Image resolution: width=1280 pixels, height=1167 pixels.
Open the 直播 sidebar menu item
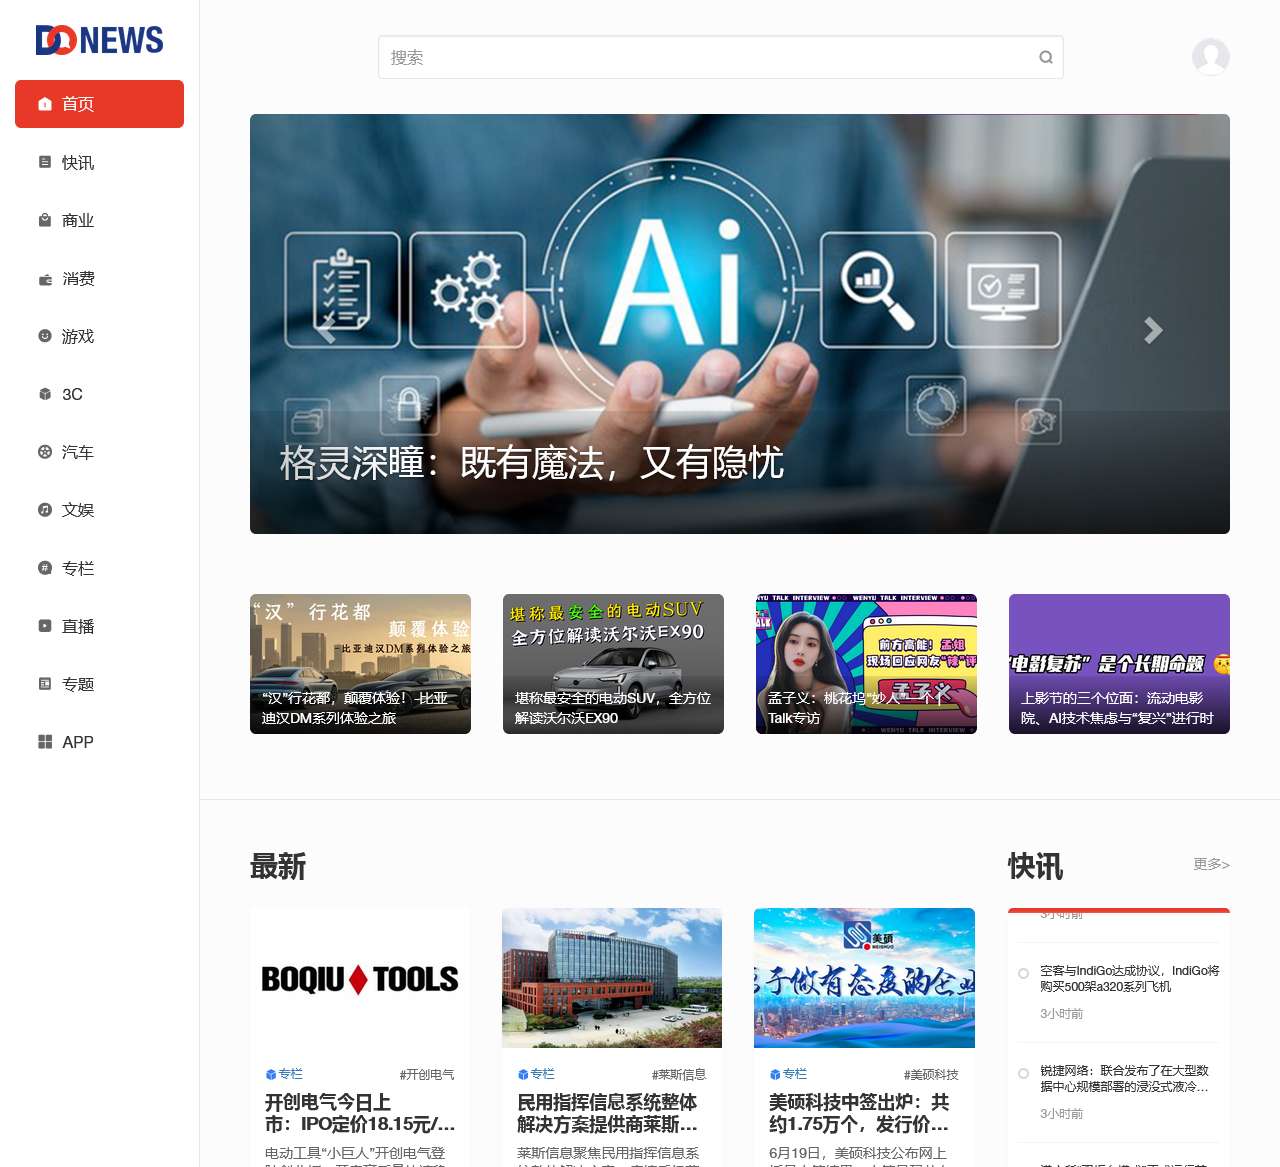pos(78,626)
